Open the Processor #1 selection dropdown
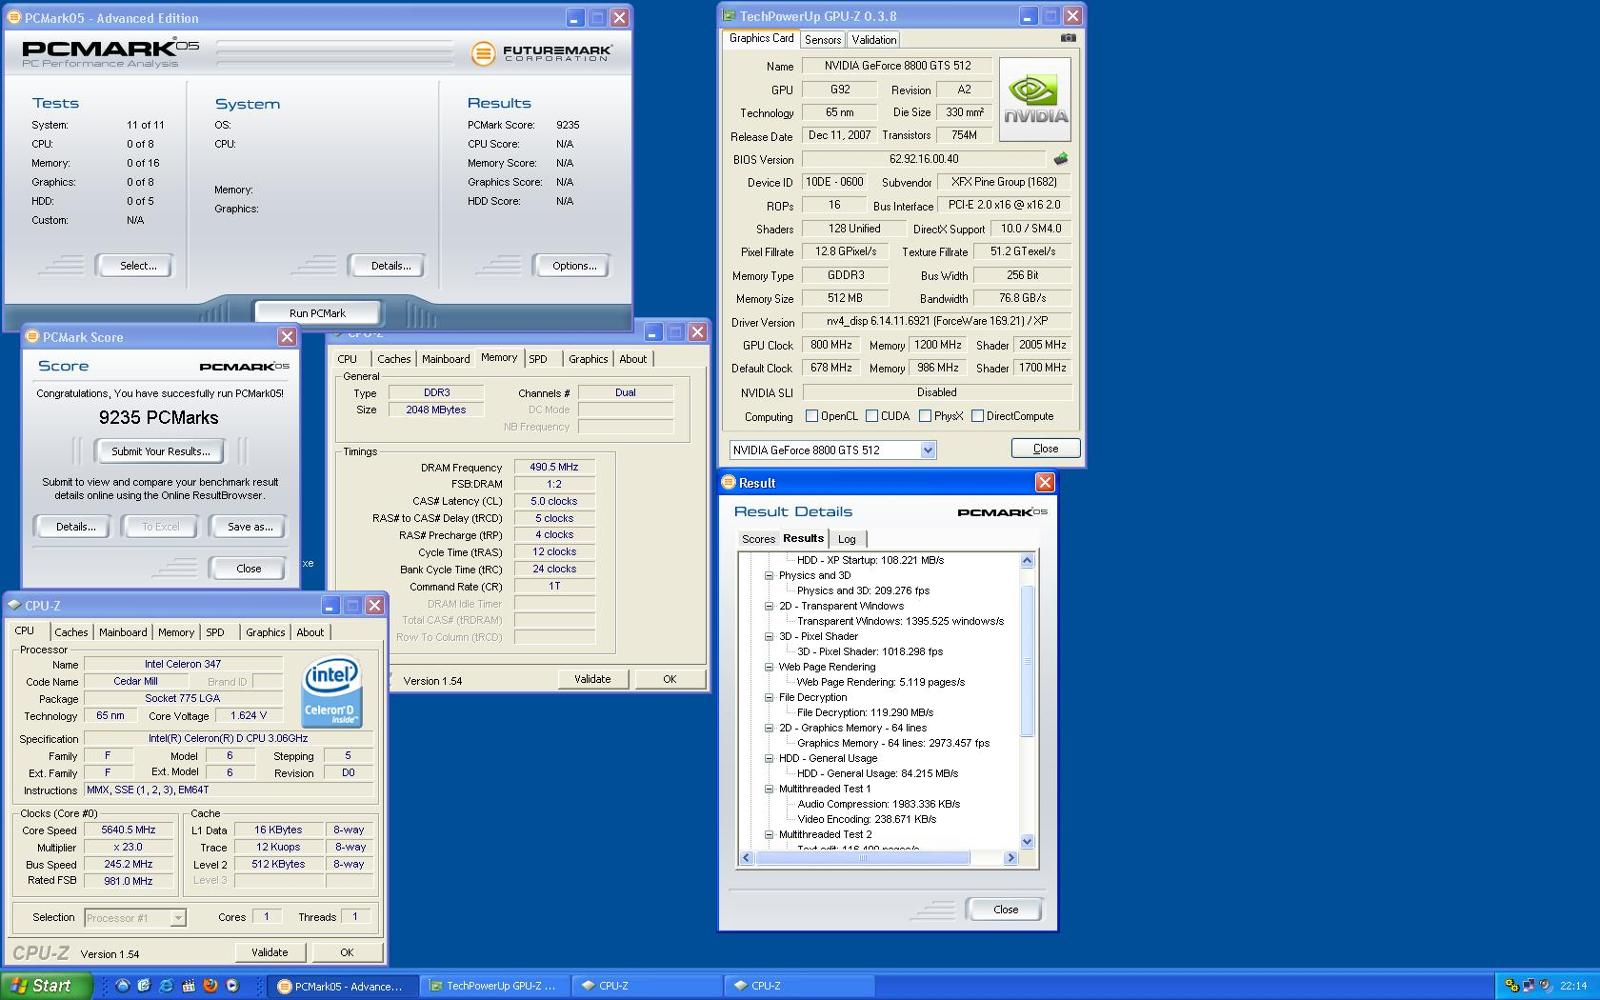 (x=178, y=917)
